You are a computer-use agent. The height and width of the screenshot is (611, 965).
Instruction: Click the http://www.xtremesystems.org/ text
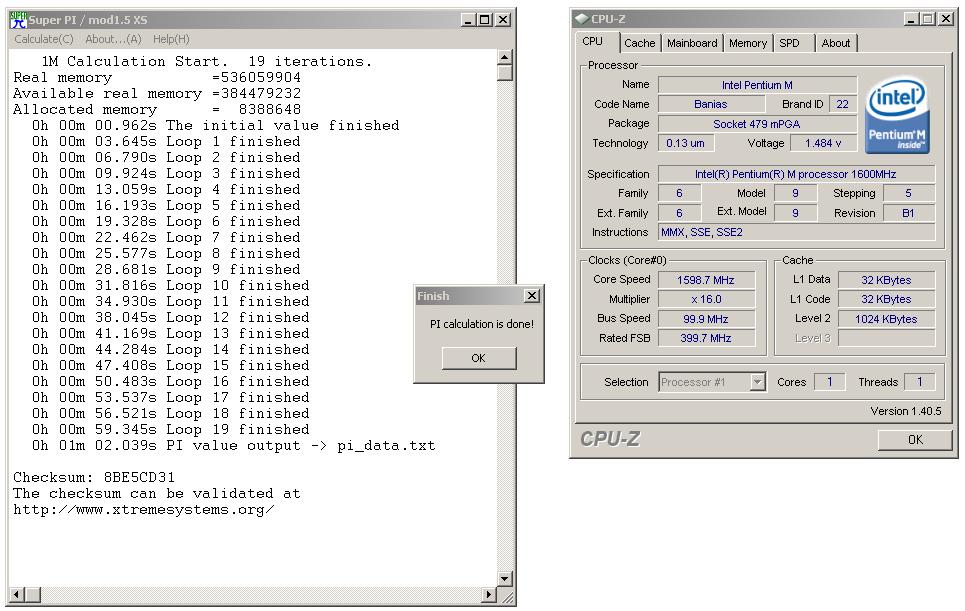click(x=143, y=509)
